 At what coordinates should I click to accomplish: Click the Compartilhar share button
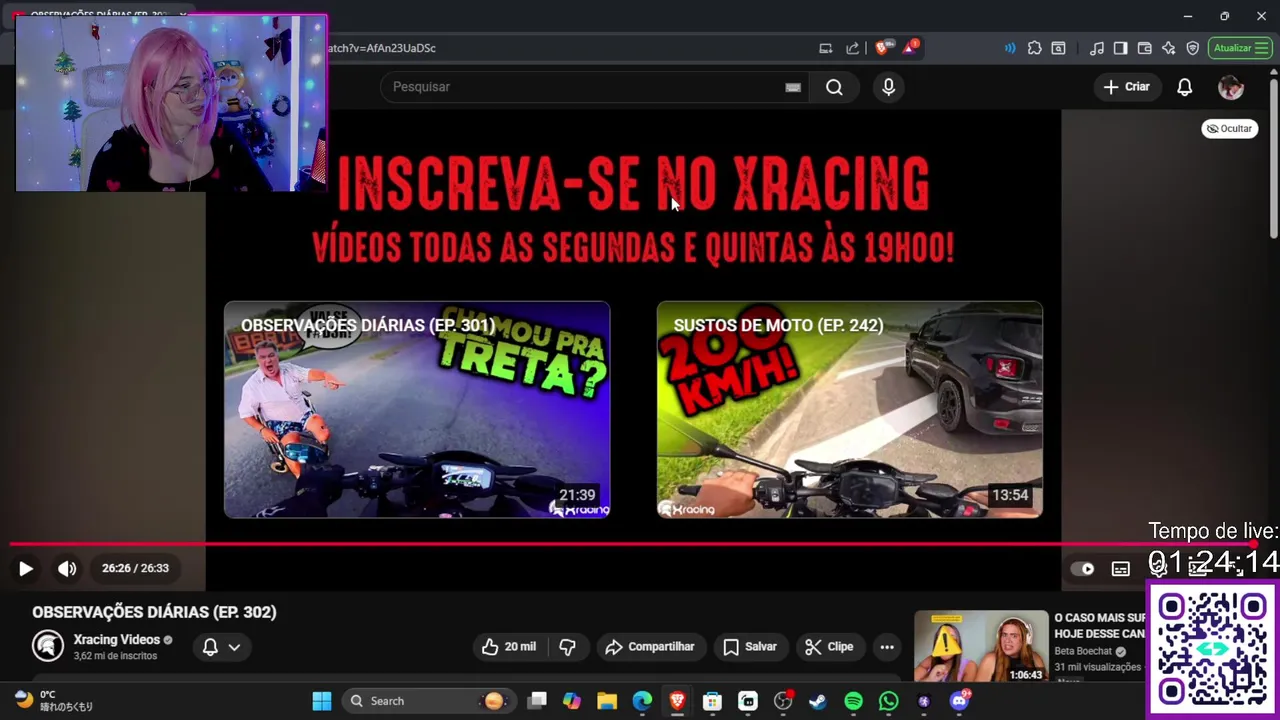pyautogui.click(x=649, y=647)
